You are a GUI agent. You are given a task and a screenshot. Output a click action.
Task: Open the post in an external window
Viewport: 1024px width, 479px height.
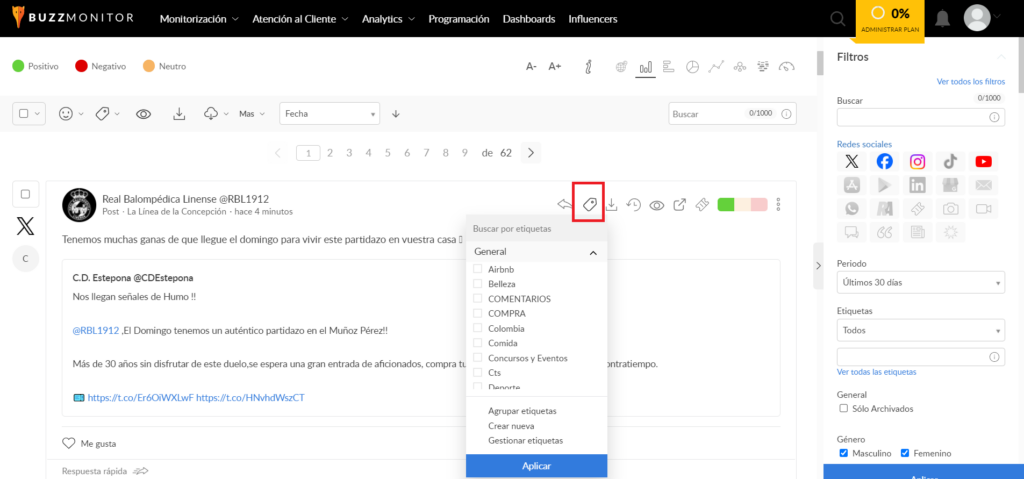(679, 205)
